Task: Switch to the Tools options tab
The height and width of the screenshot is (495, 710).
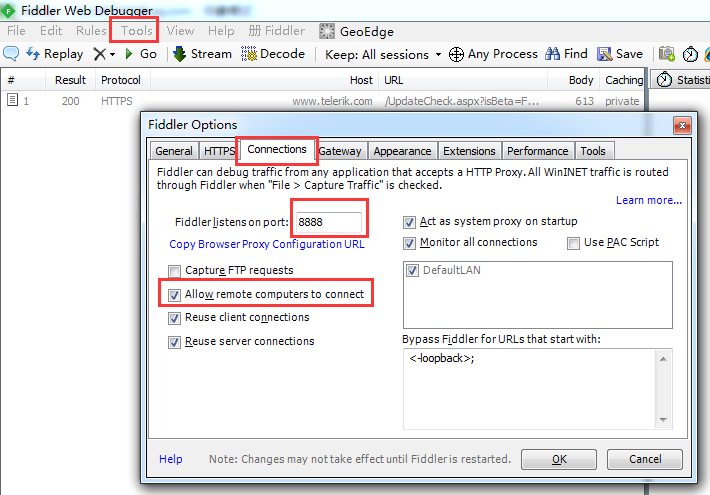Action: pyautogui.click(x=593, y=151)
